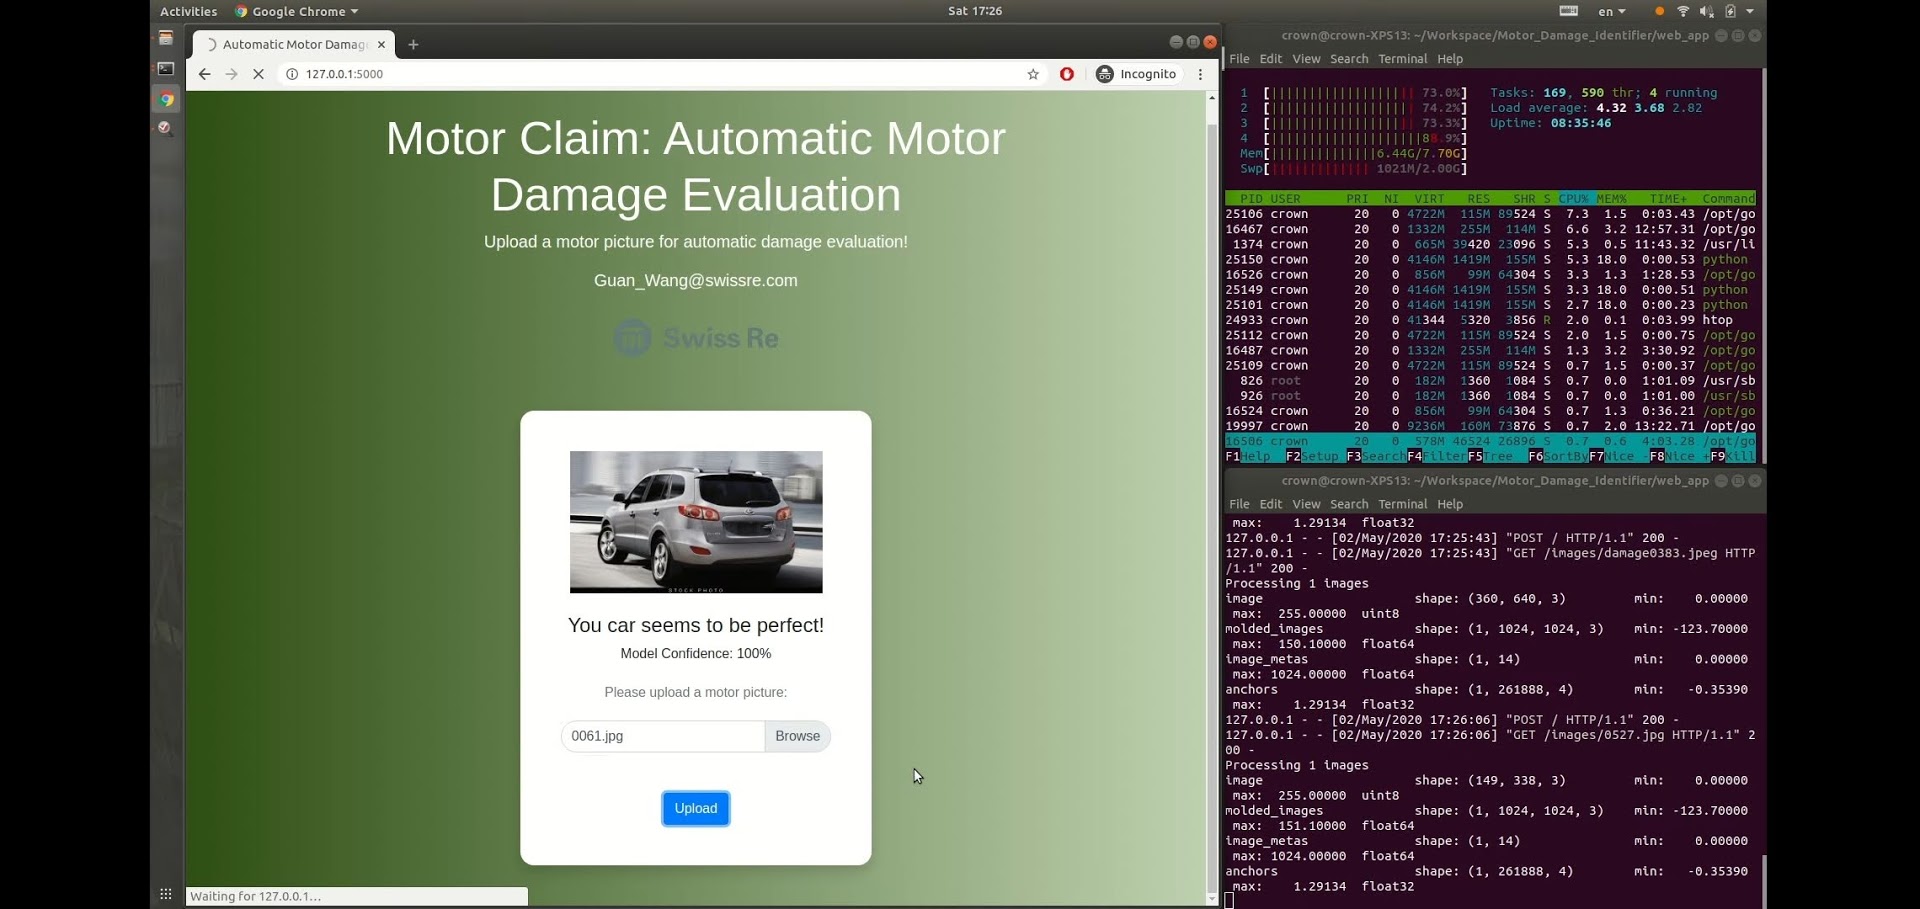The height and width of the screenshot is (909, 1920).
Task: Open the Wi-Fi status icon
Action: (x=1683, y=11)
